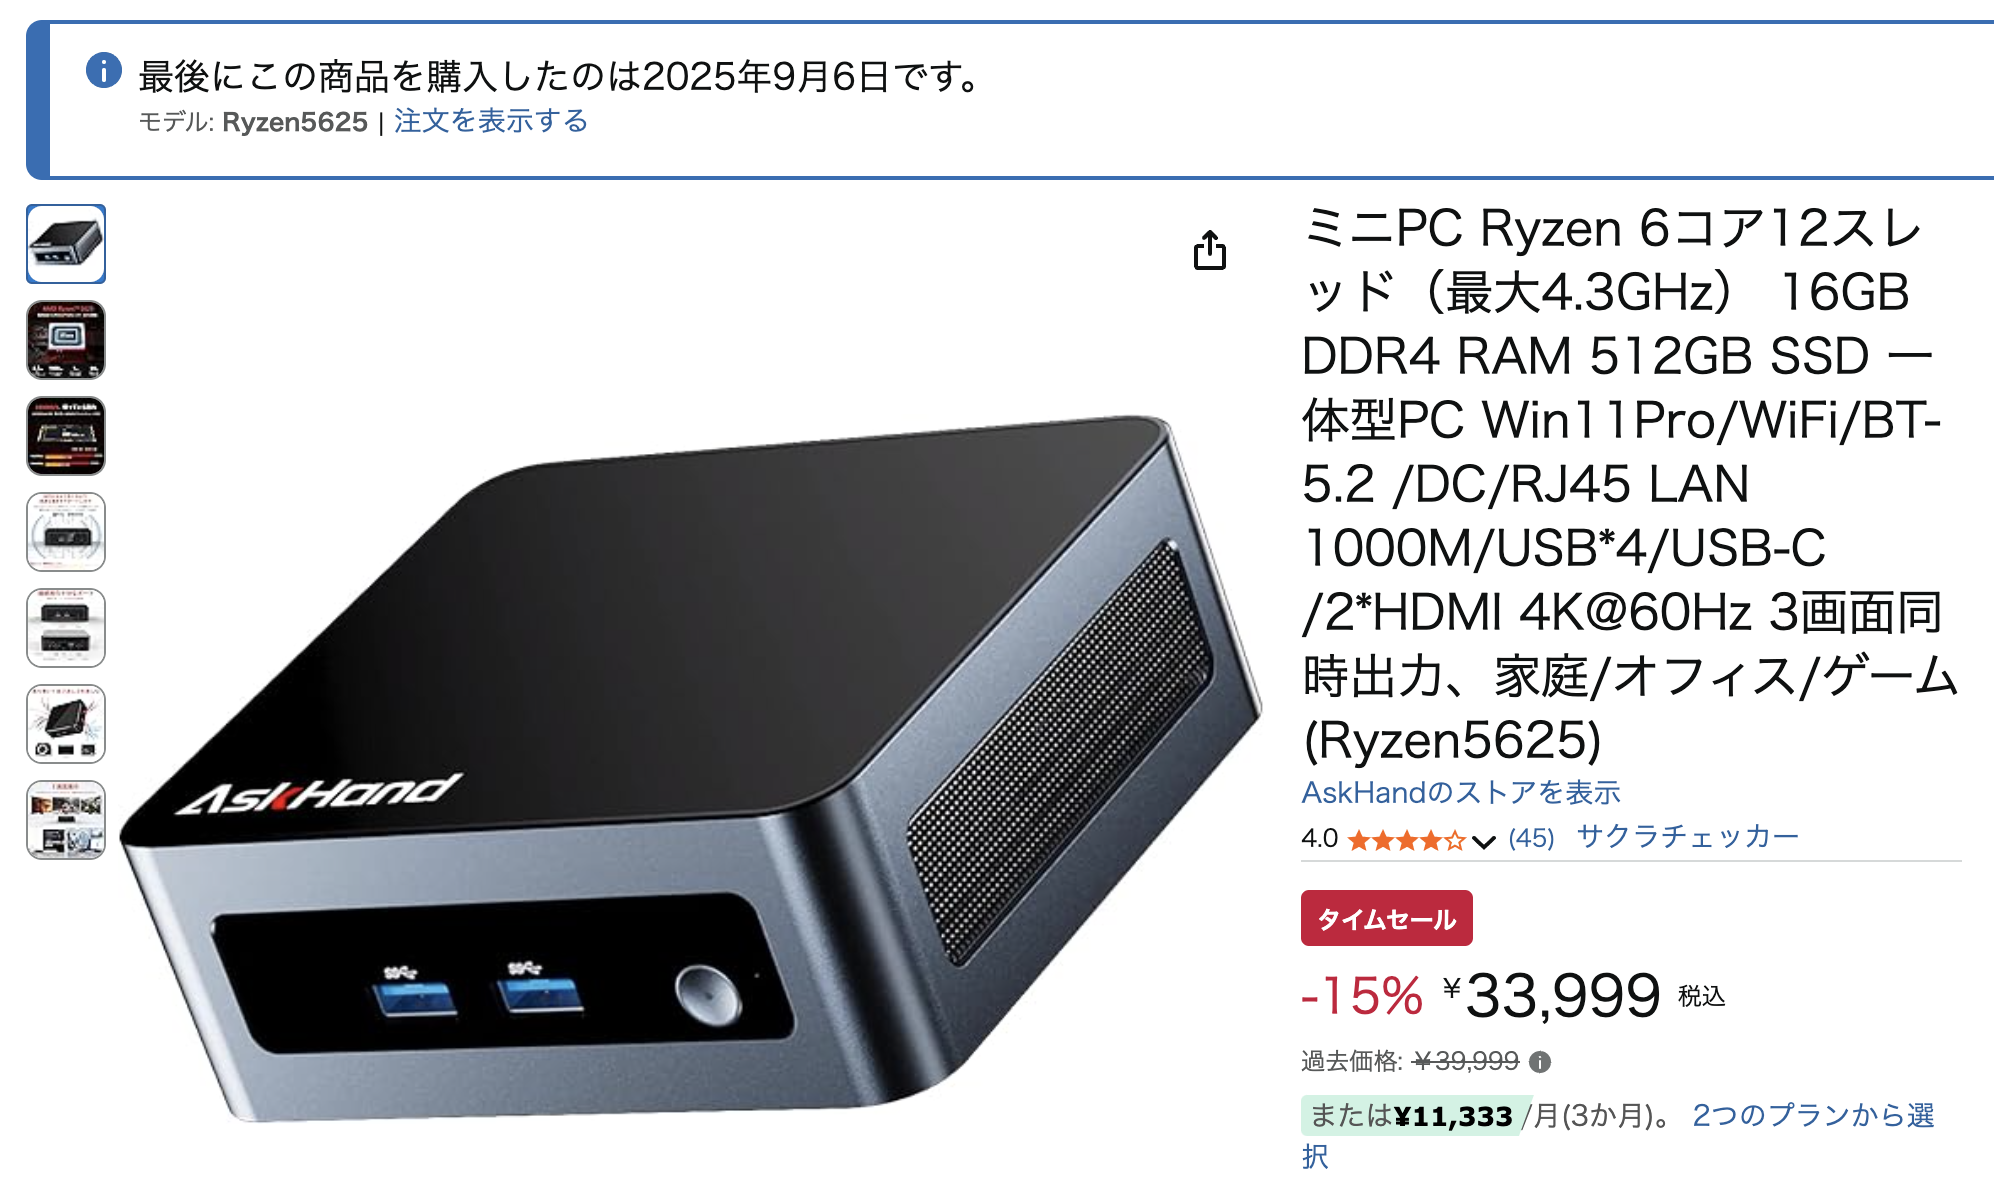Click the share icon above product image
Screen dimensions: 1994x1188
pyautogui.click(x=1209, y=250)
